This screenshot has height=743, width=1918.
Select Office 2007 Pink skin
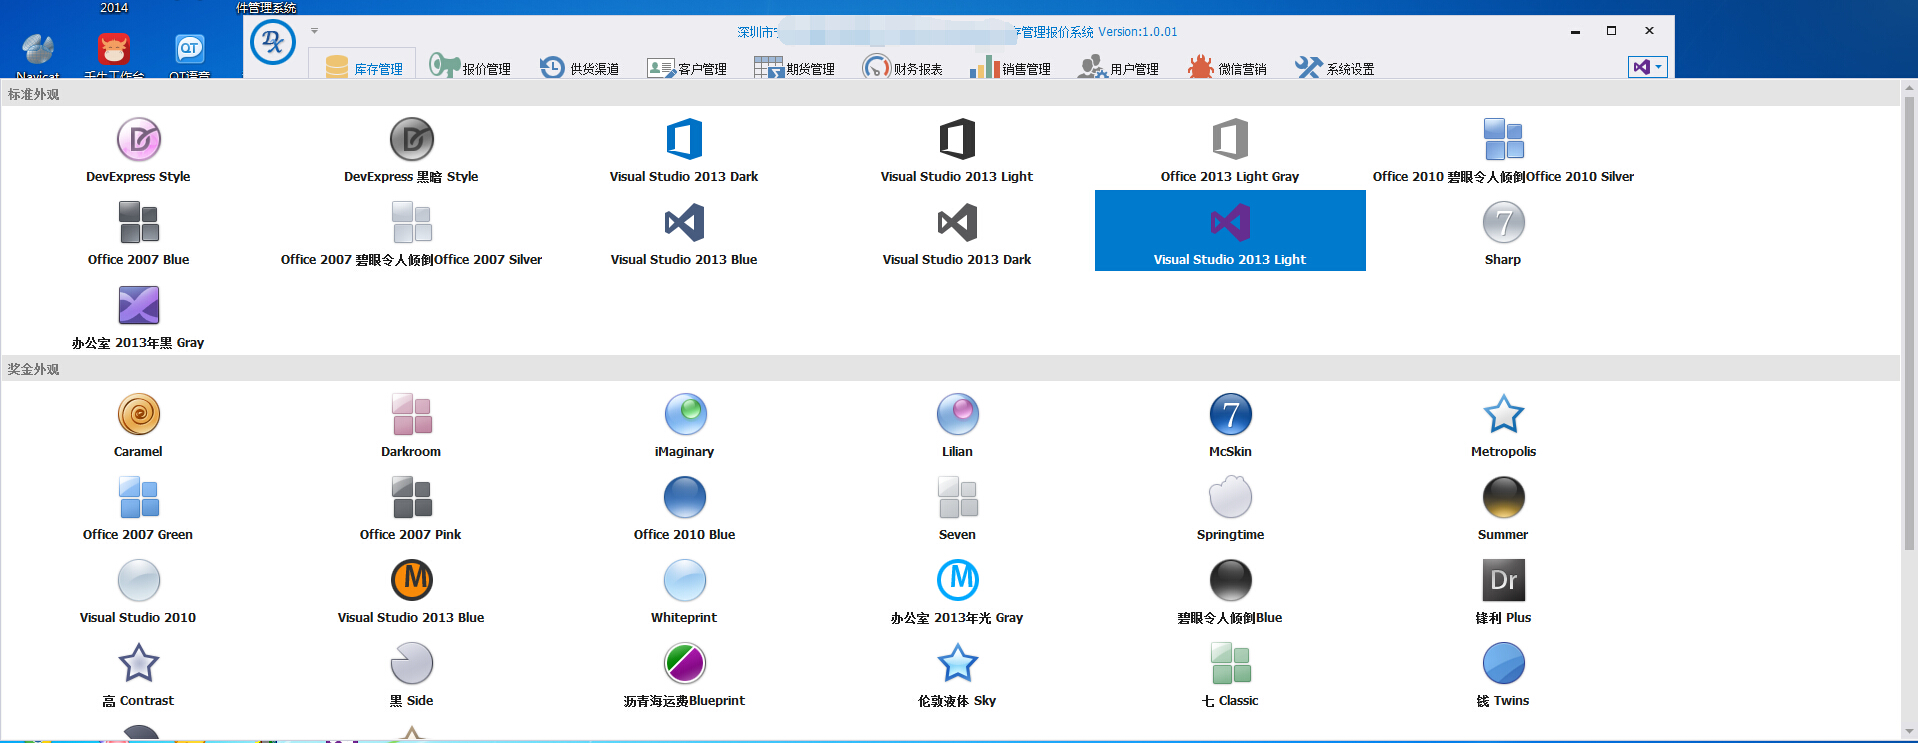click(x=411, y=507)
